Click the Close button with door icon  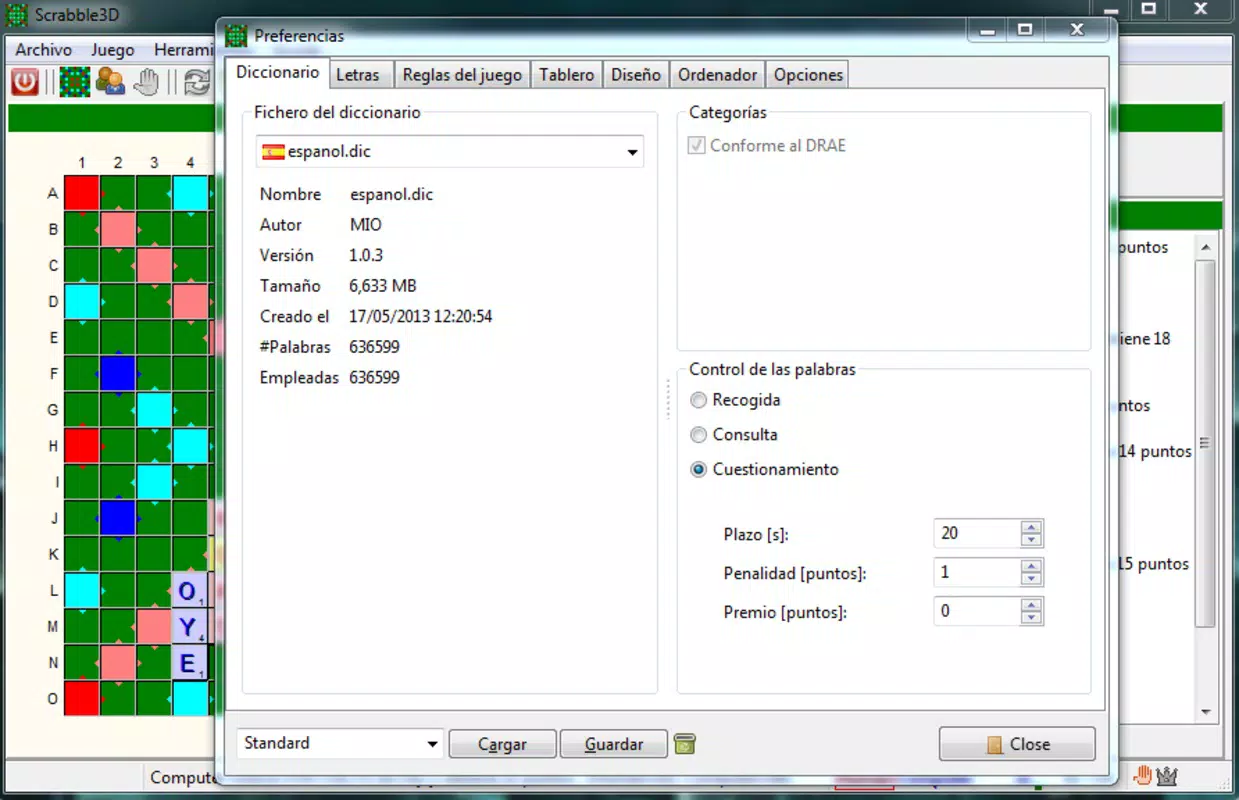tap(1017, 744)
